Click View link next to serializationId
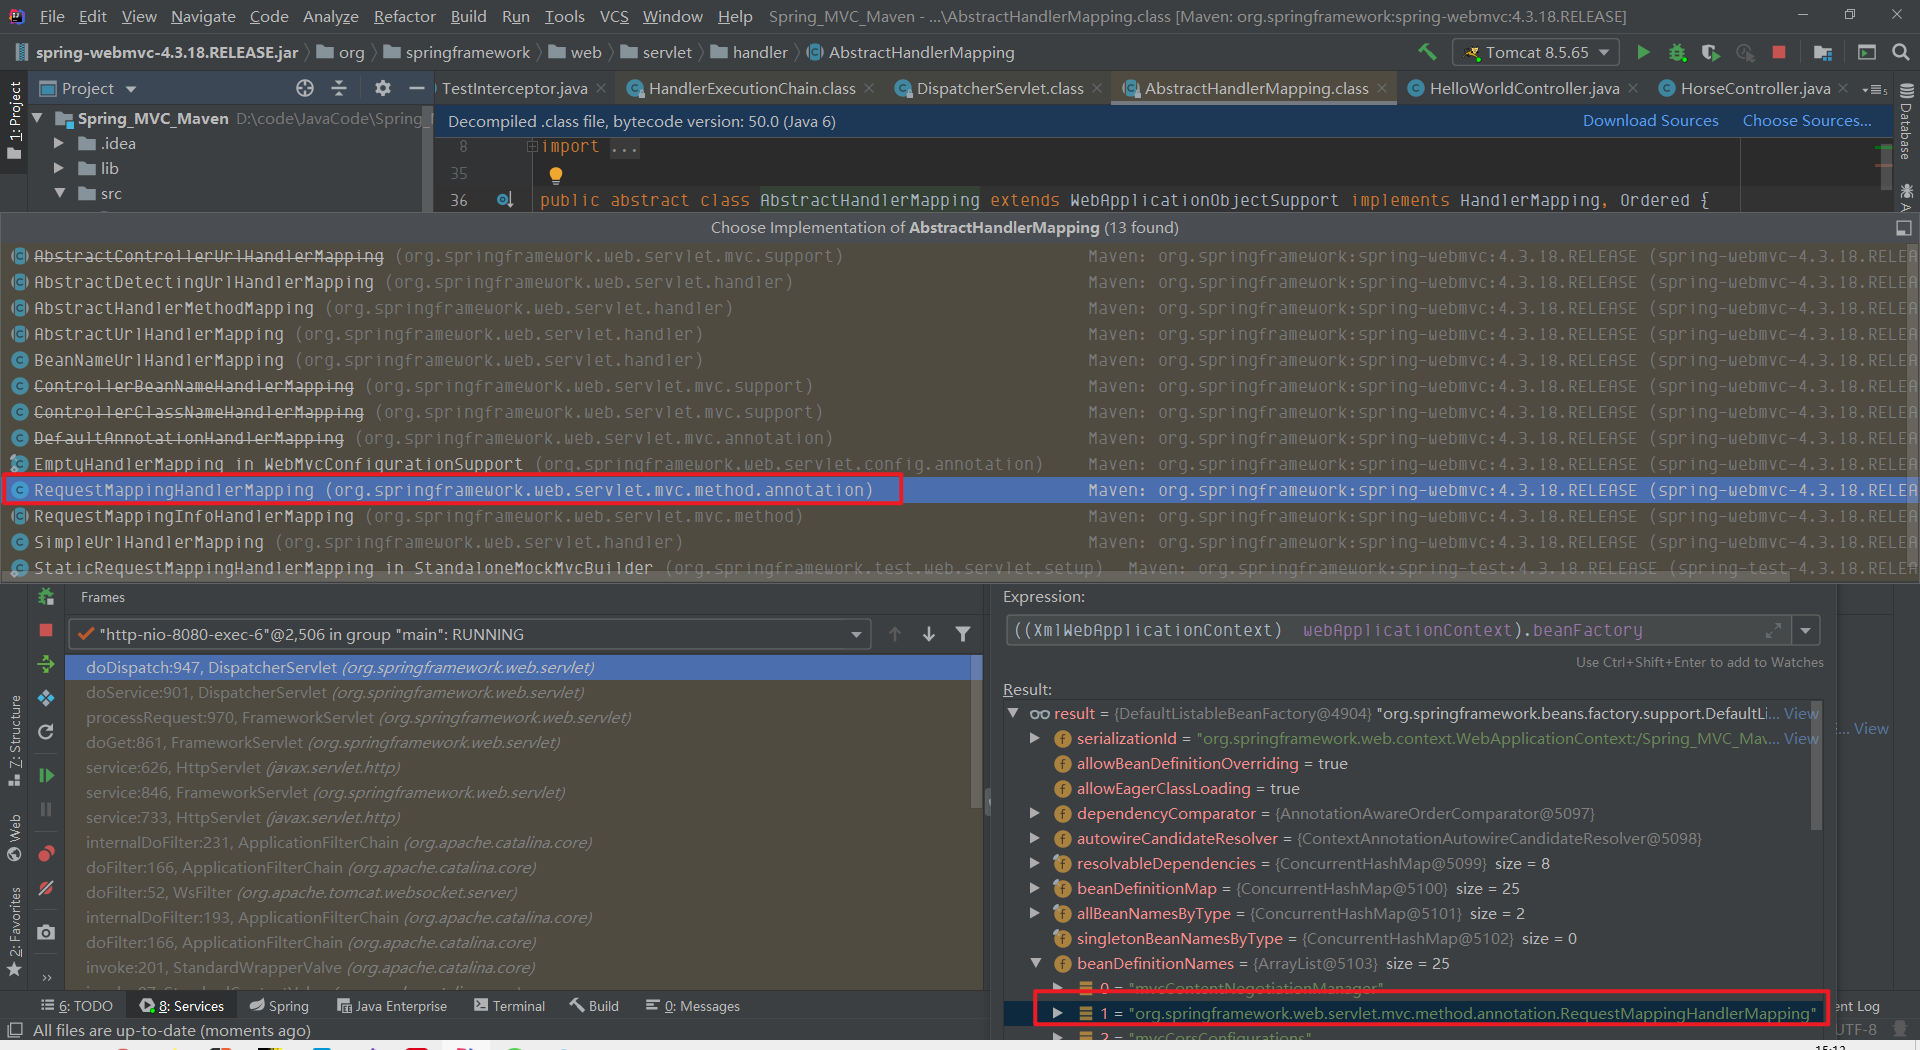 point(1801,738)
